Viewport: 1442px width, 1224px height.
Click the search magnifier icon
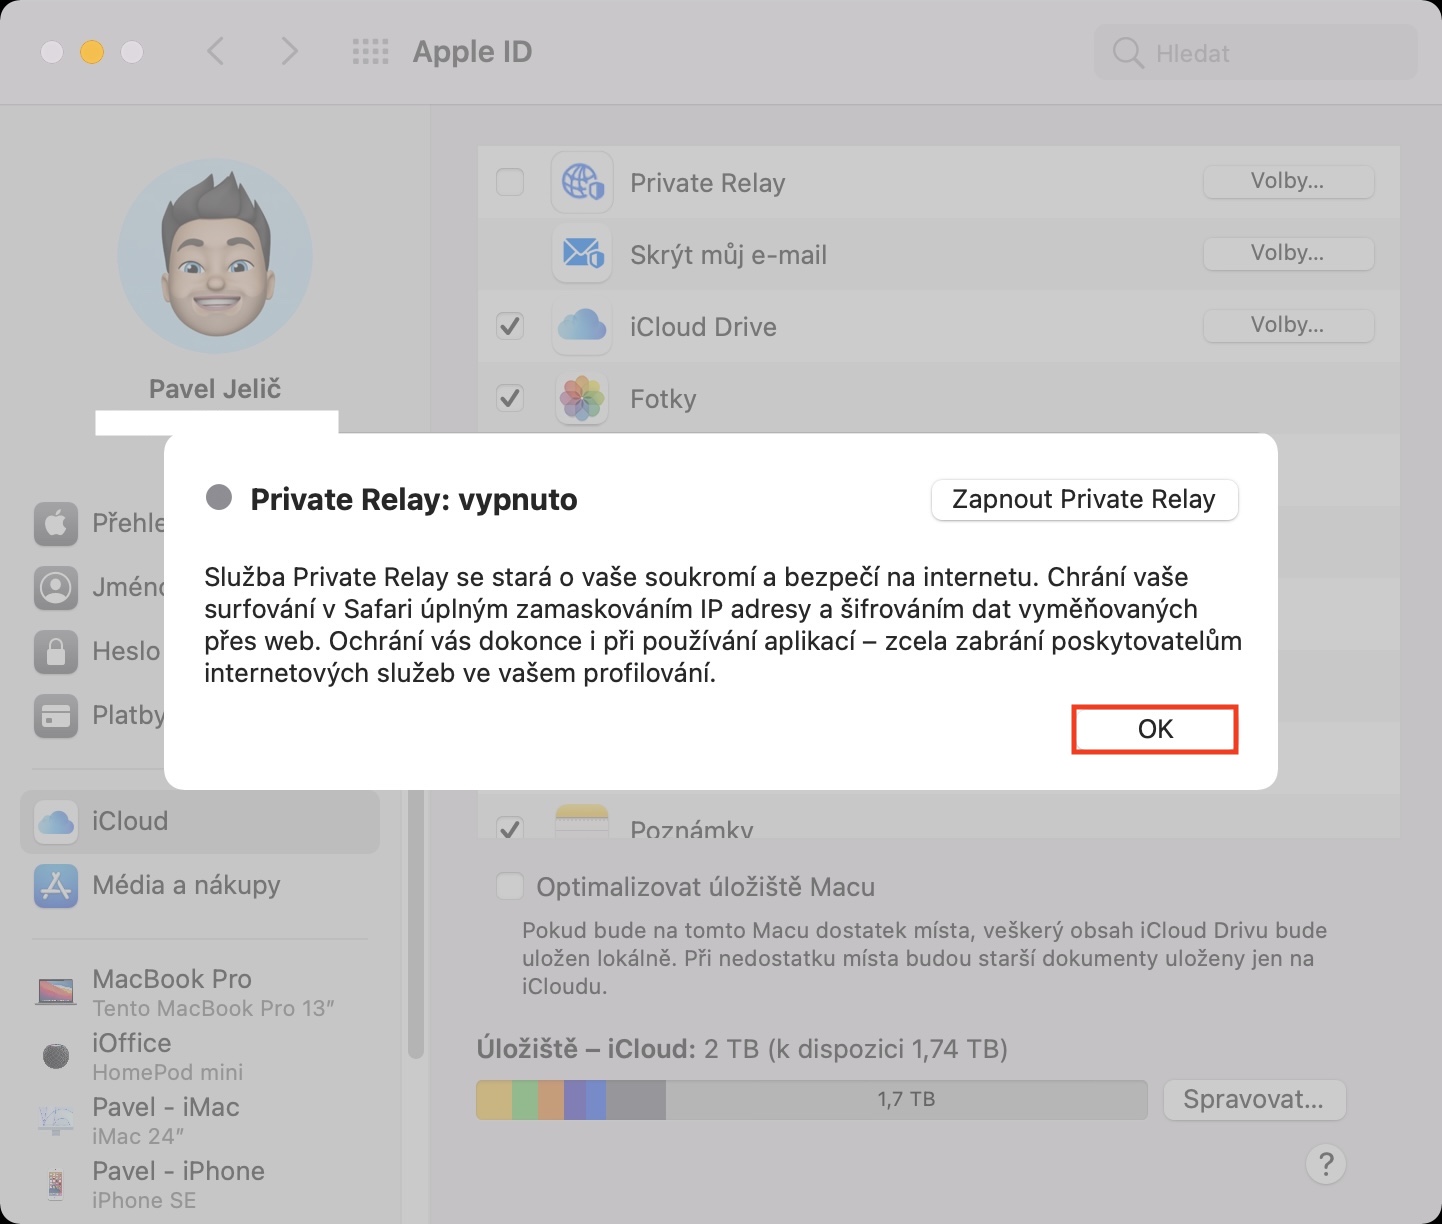(x=1128, y=53)
